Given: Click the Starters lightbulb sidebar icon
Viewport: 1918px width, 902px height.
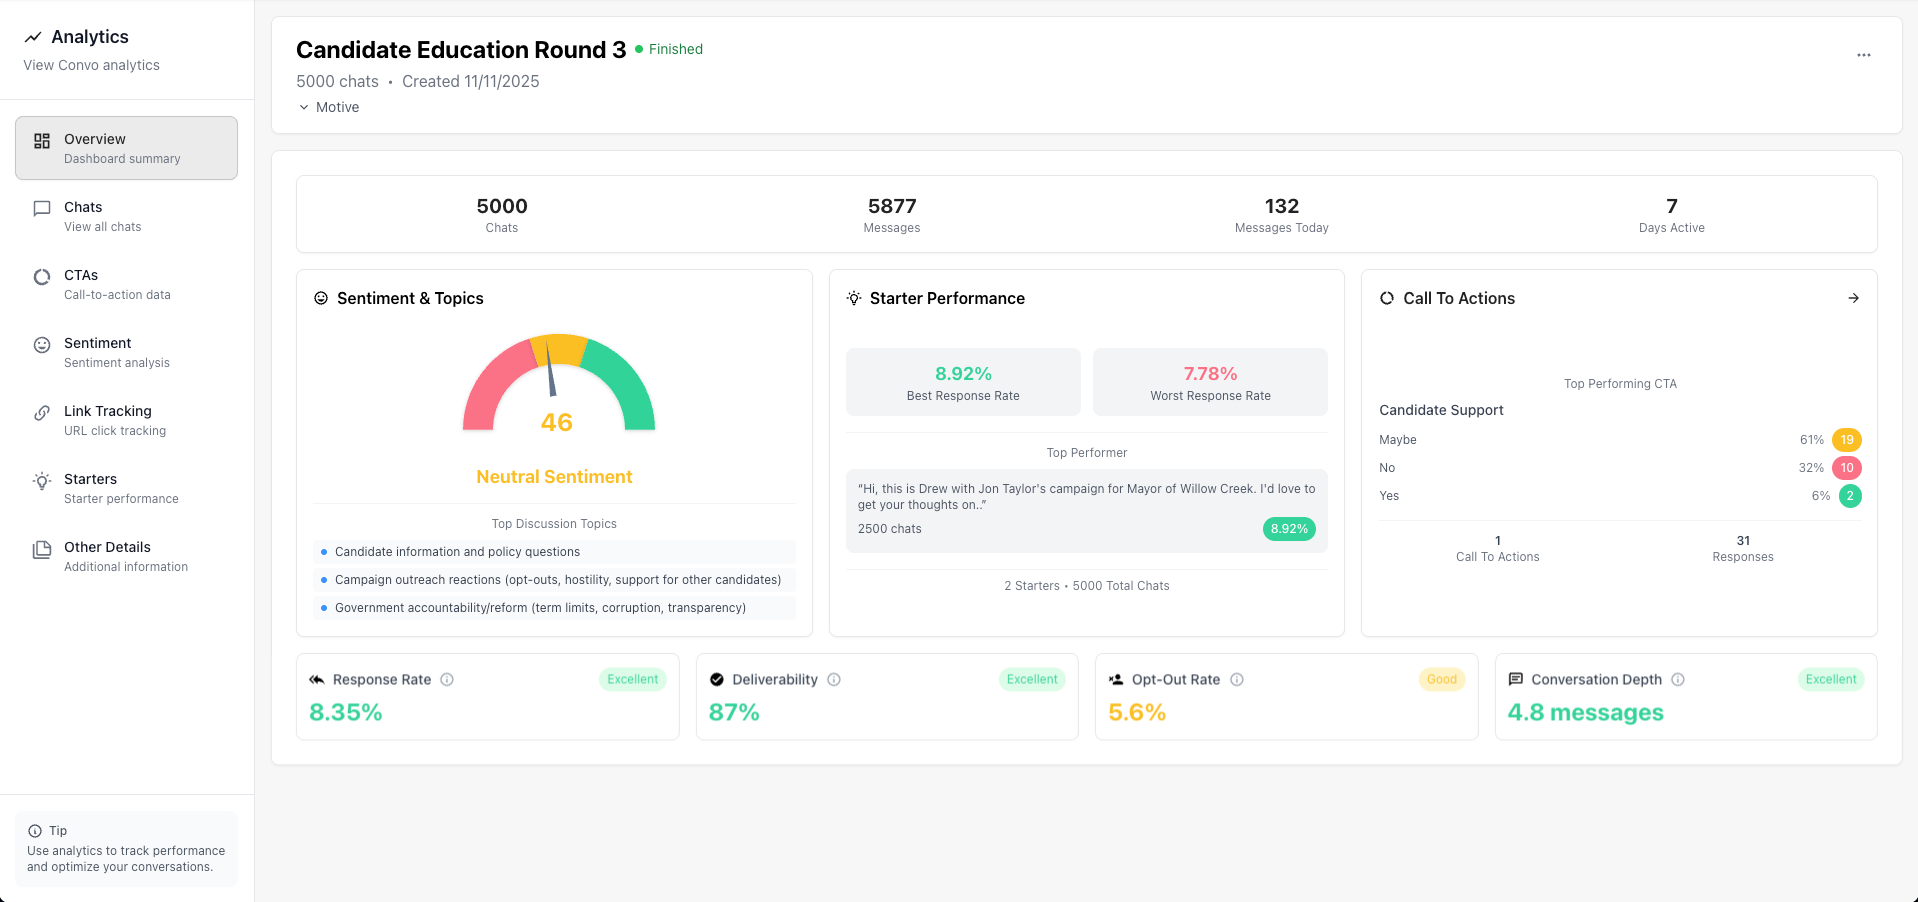Looking at the screenshot, I should [42, 481].
